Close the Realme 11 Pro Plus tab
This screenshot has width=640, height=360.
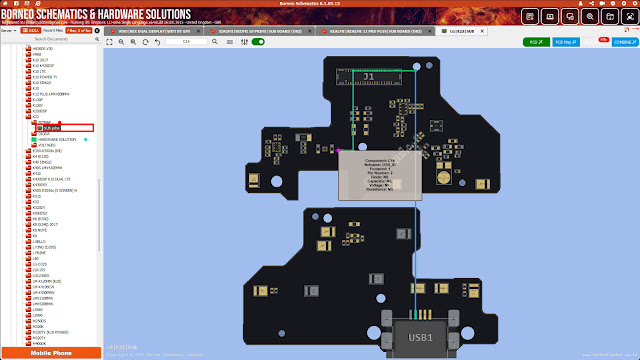point(430,31)
